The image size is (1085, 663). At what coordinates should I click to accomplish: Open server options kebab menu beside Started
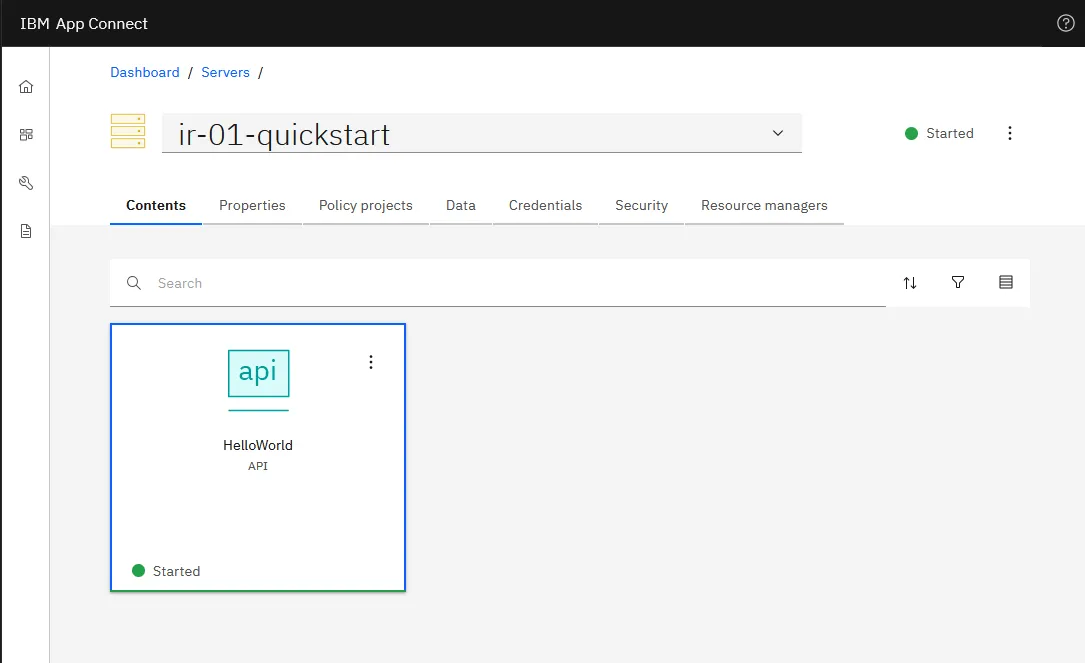(1010, 133)
